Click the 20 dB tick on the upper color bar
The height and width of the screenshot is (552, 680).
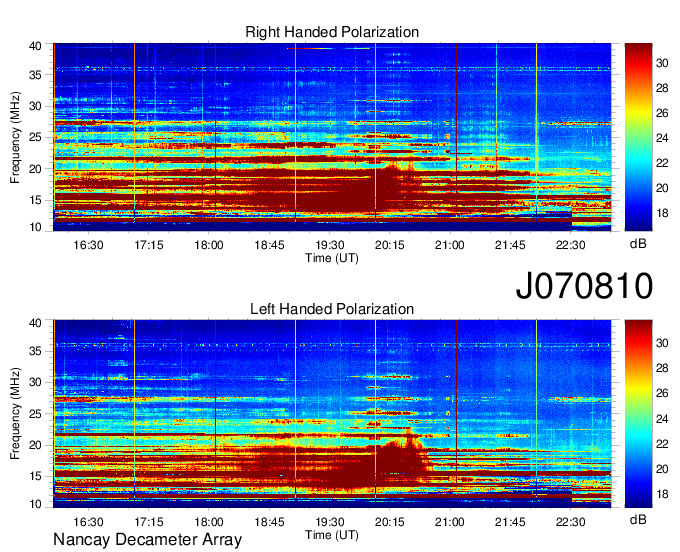point(662,188)
